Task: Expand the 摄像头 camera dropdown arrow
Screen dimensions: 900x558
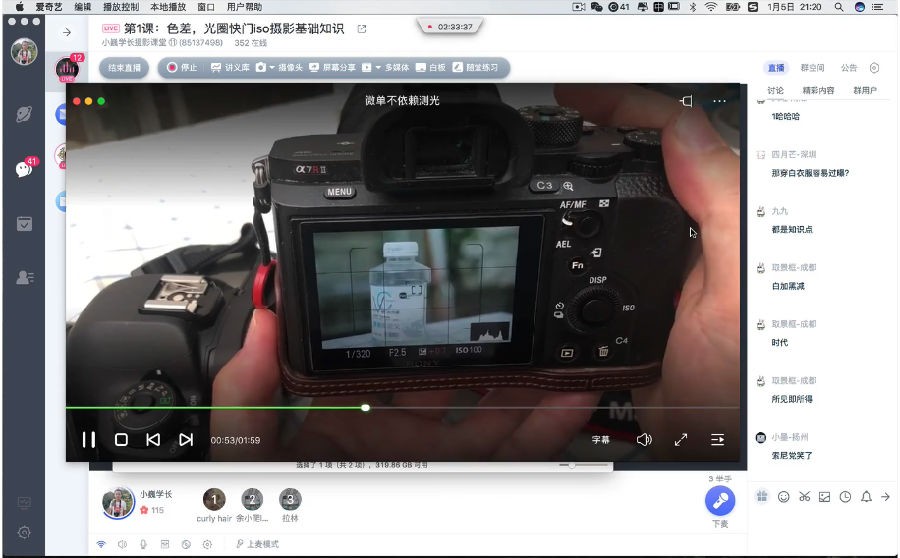Action: (272, 68)
